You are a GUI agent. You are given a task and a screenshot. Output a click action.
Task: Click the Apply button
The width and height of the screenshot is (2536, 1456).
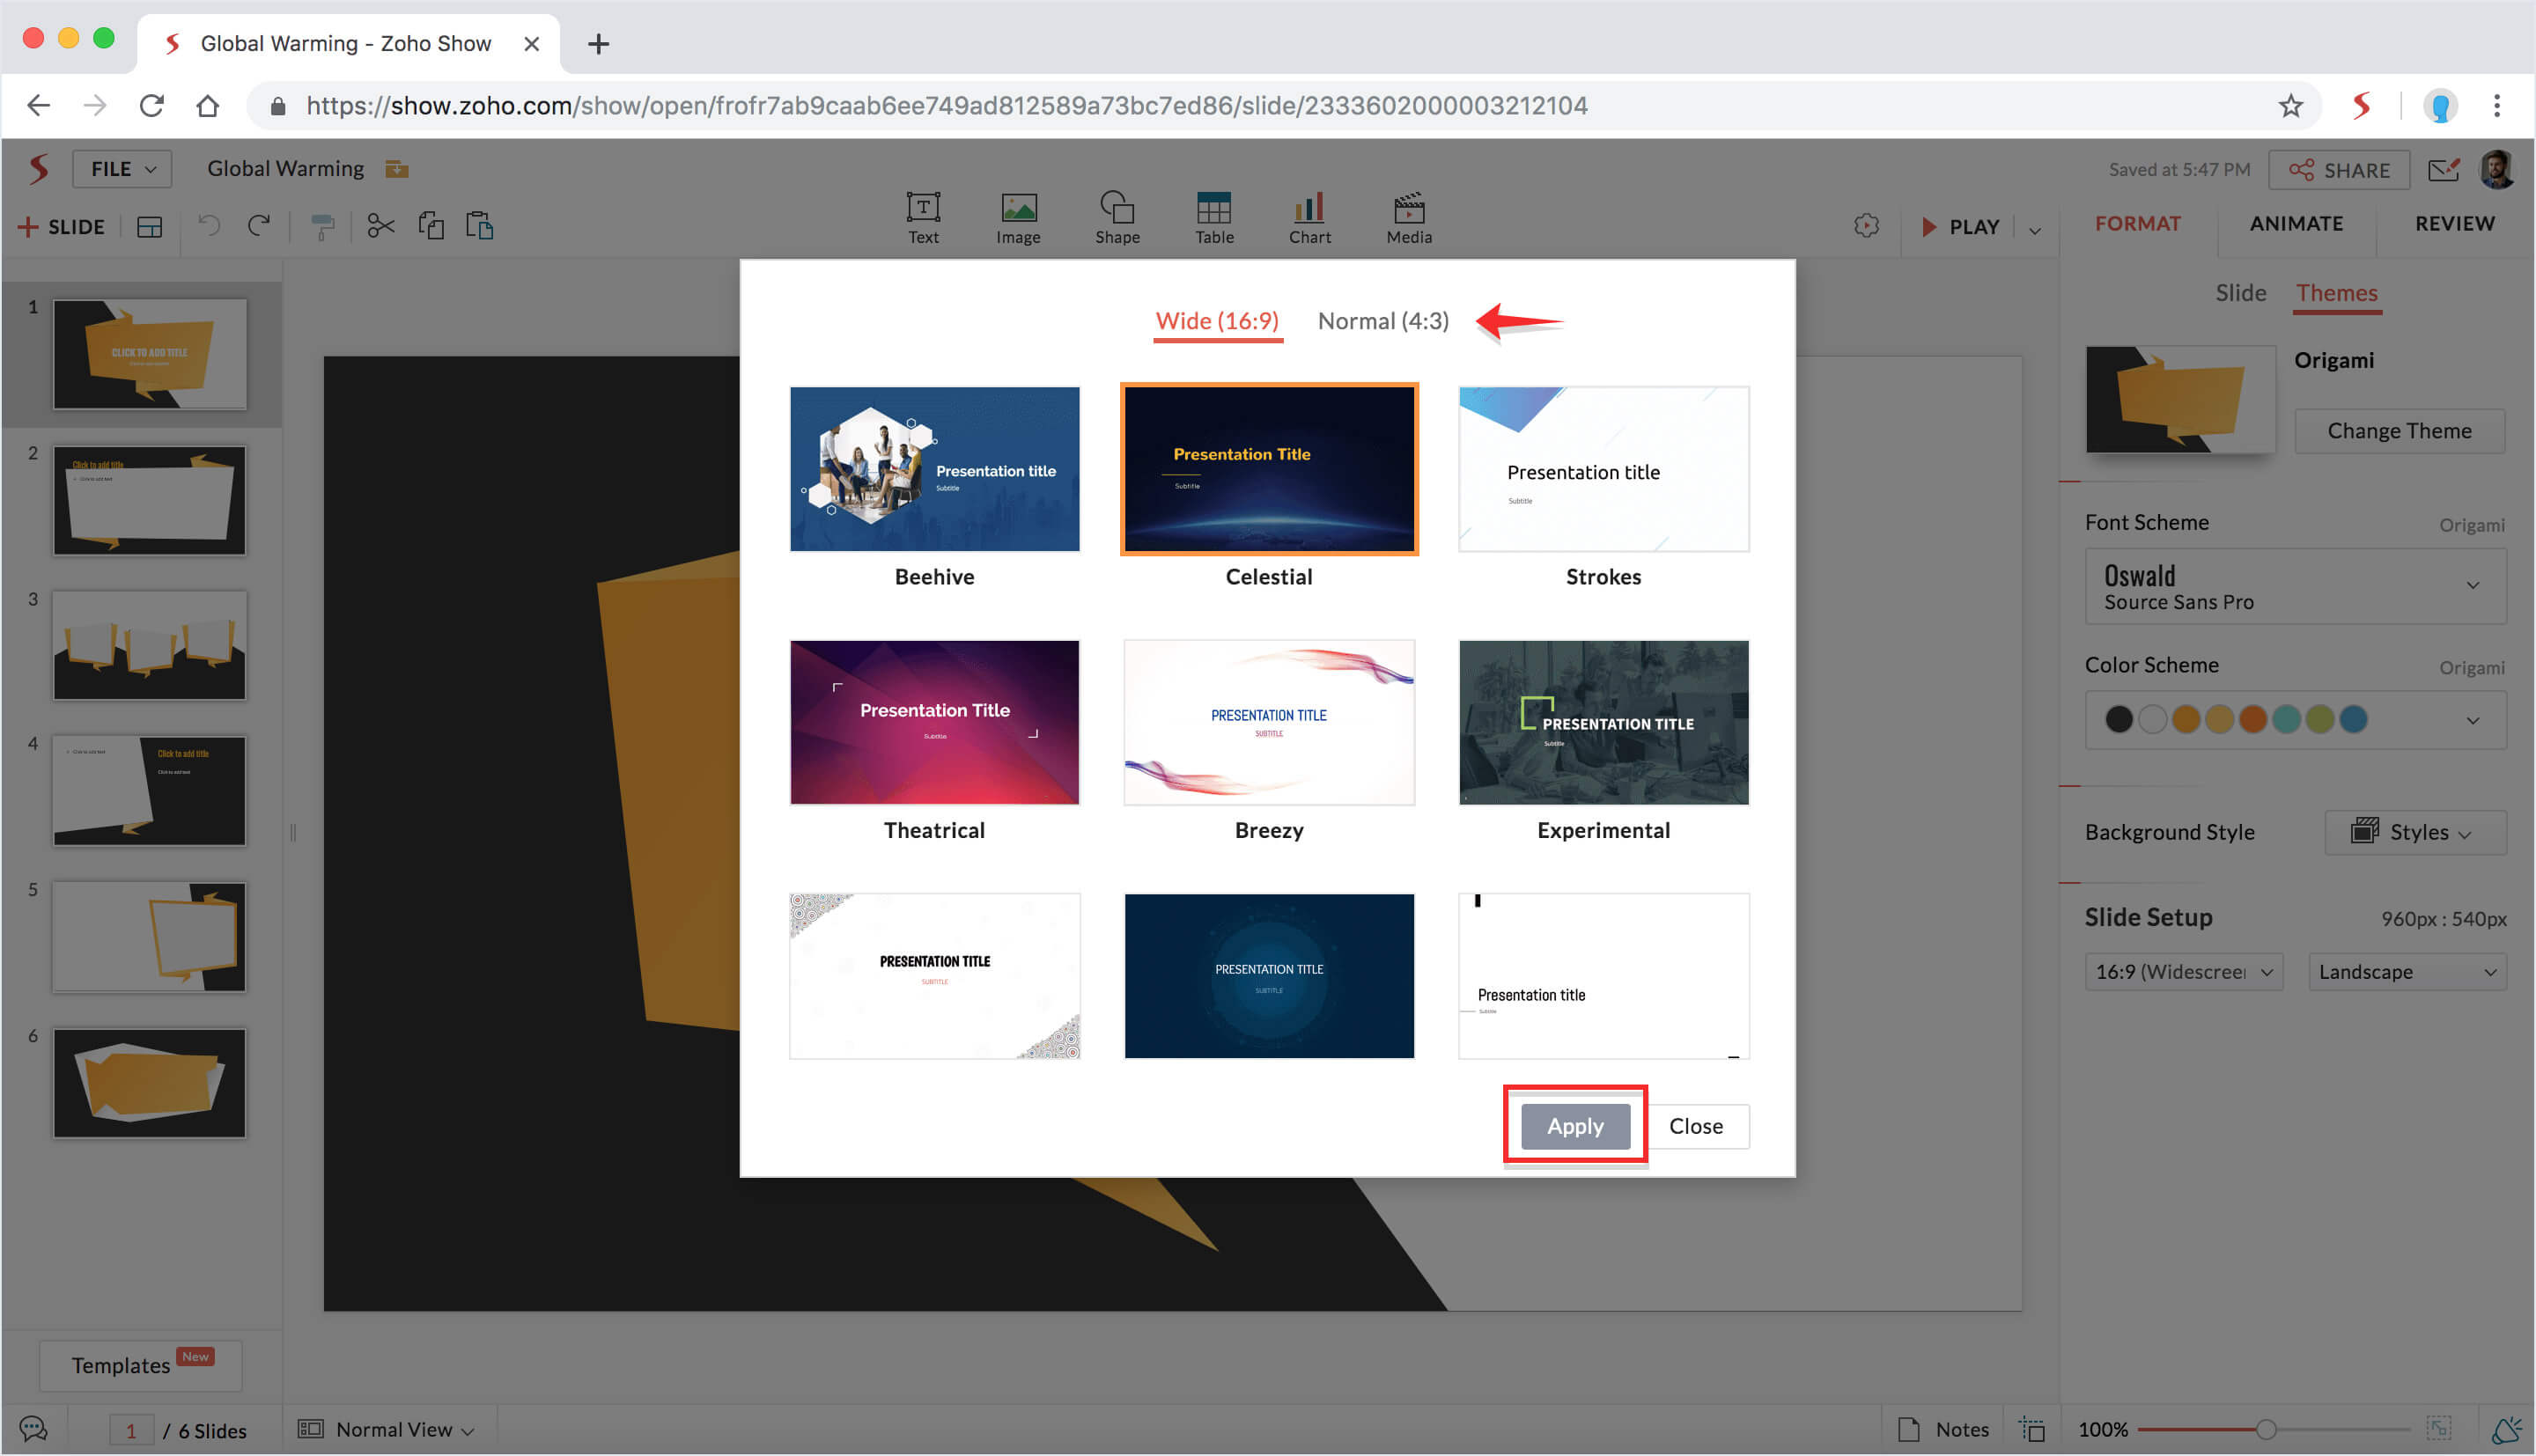tap(1574, 1126)
